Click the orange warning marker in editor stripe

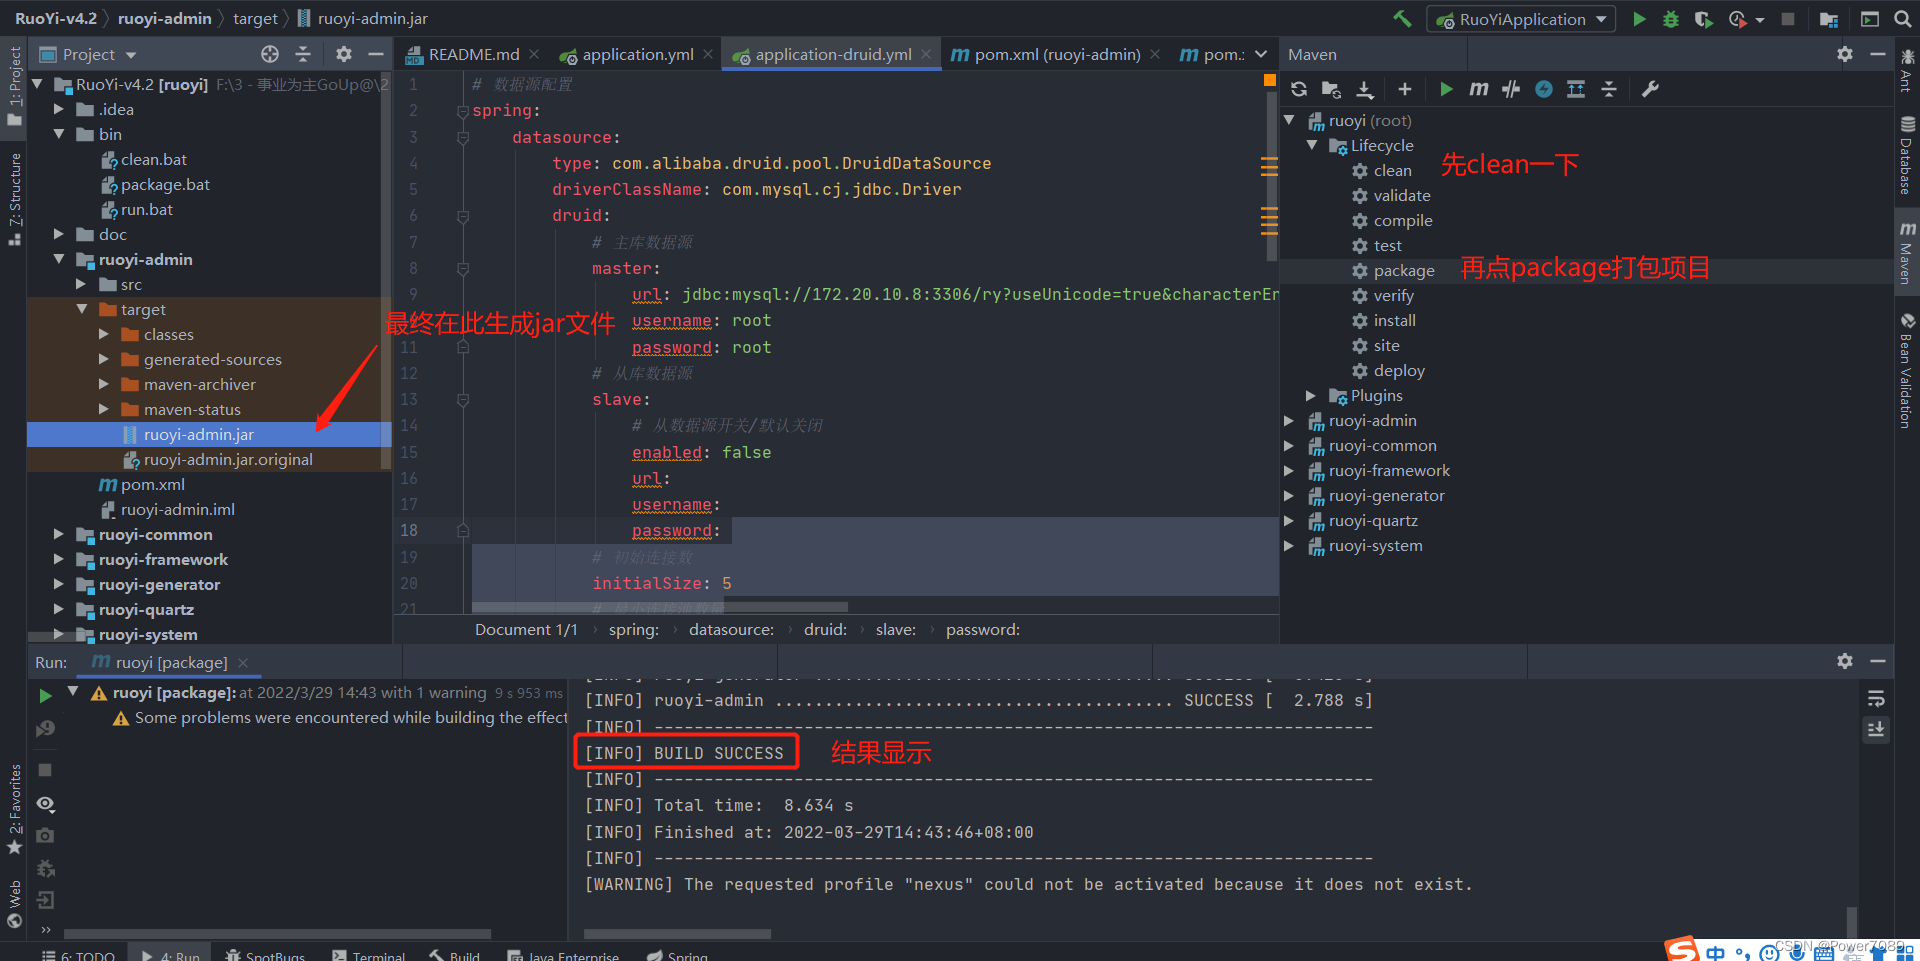tap(1269, 79)
